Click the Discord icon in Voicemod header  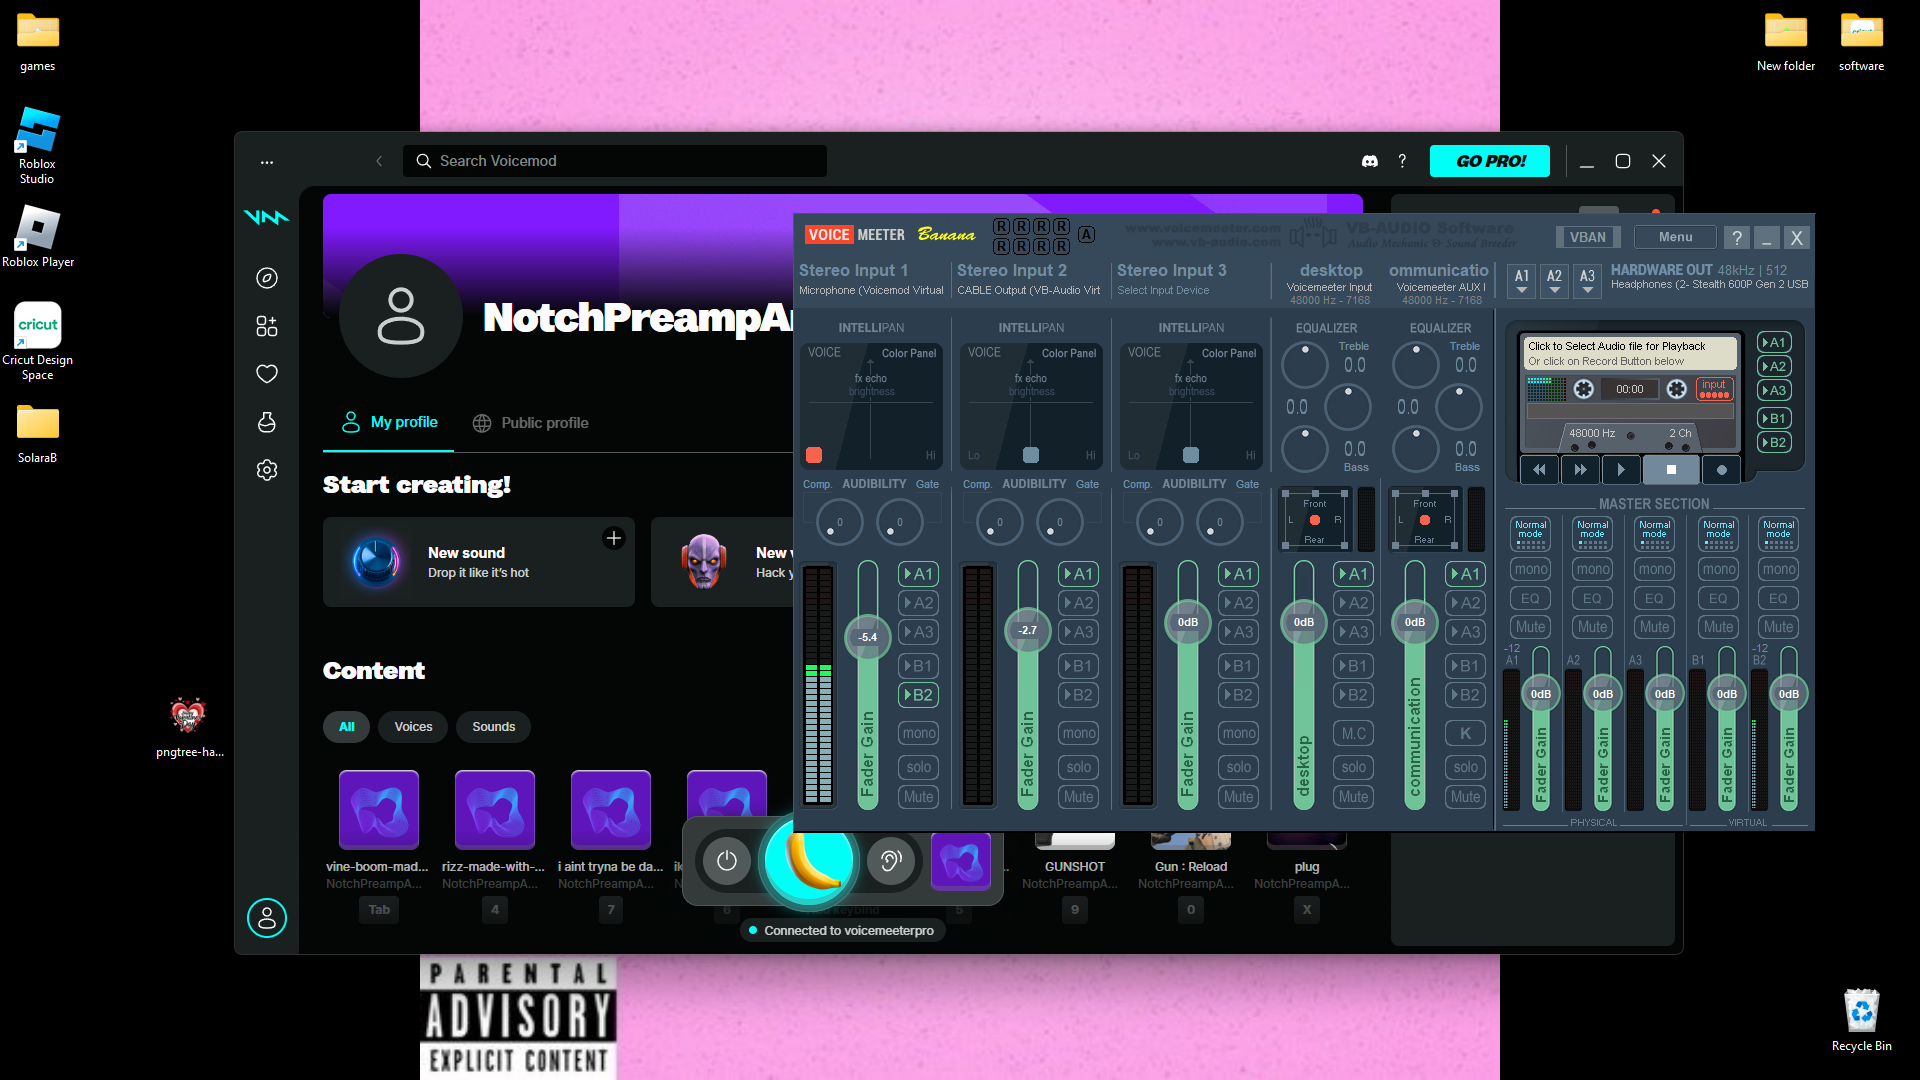[1370, 161]
